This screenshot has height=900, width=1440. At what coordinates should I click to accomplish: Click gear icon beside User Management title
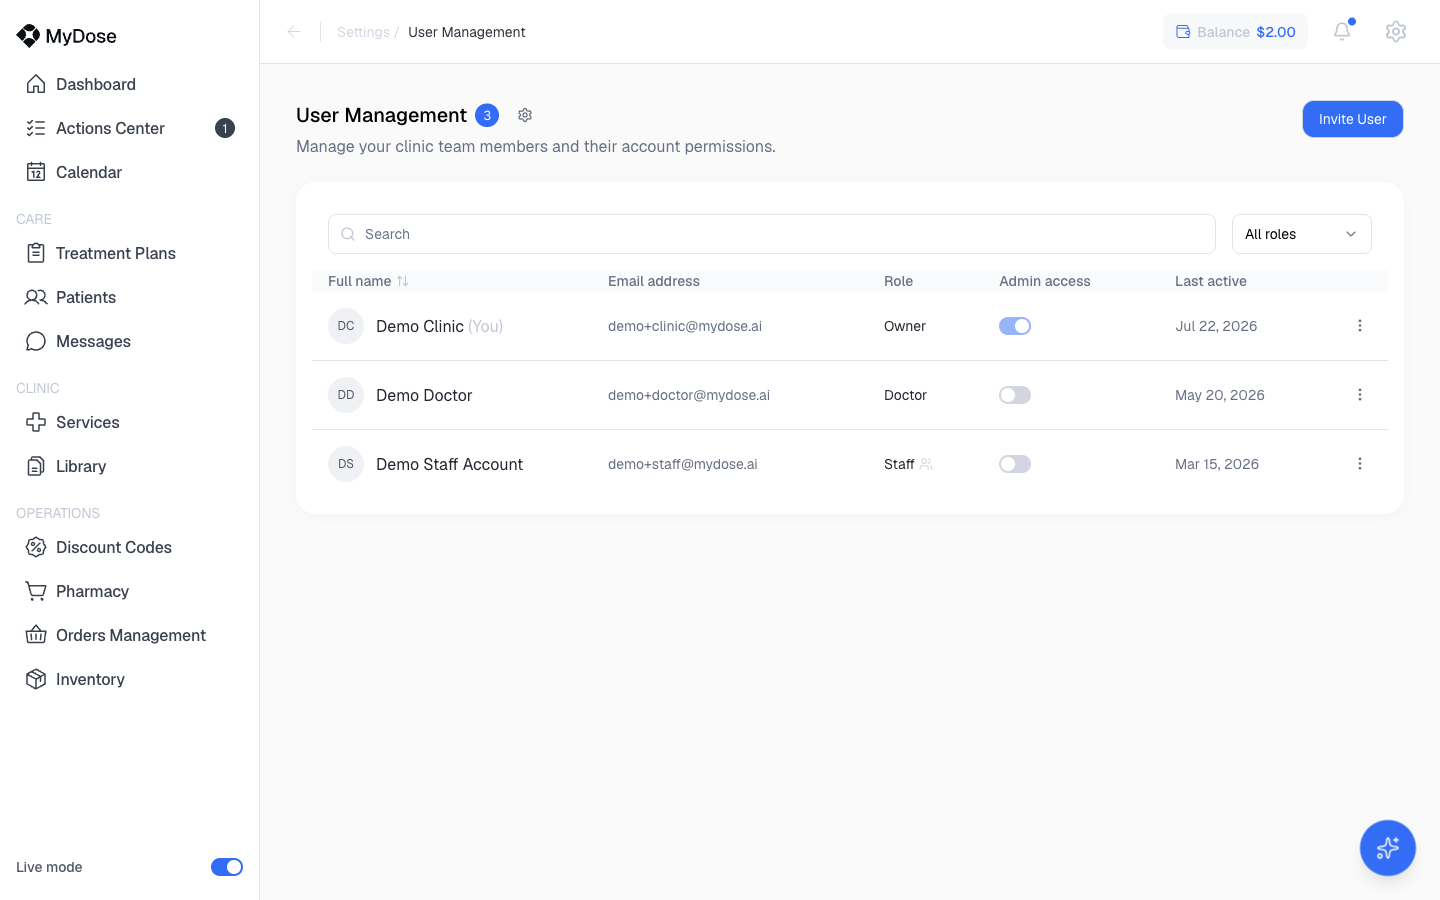tap(525, 115)
